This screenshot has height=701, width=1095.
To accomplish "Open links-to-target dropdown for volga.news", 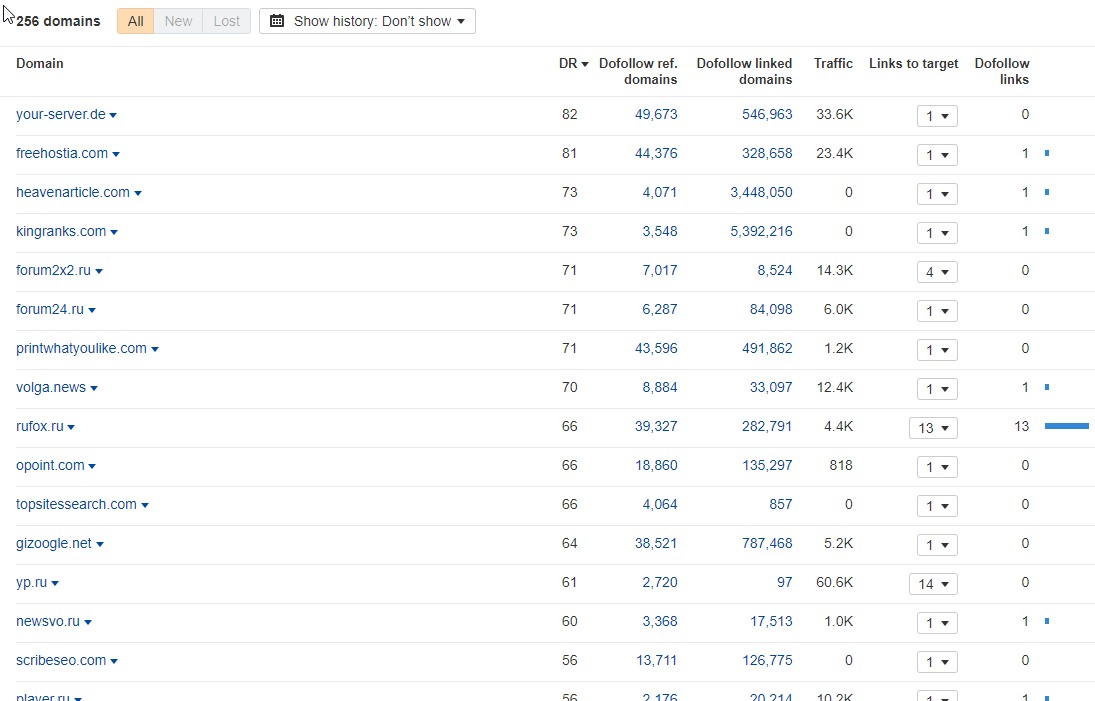I will coord(936,389).
